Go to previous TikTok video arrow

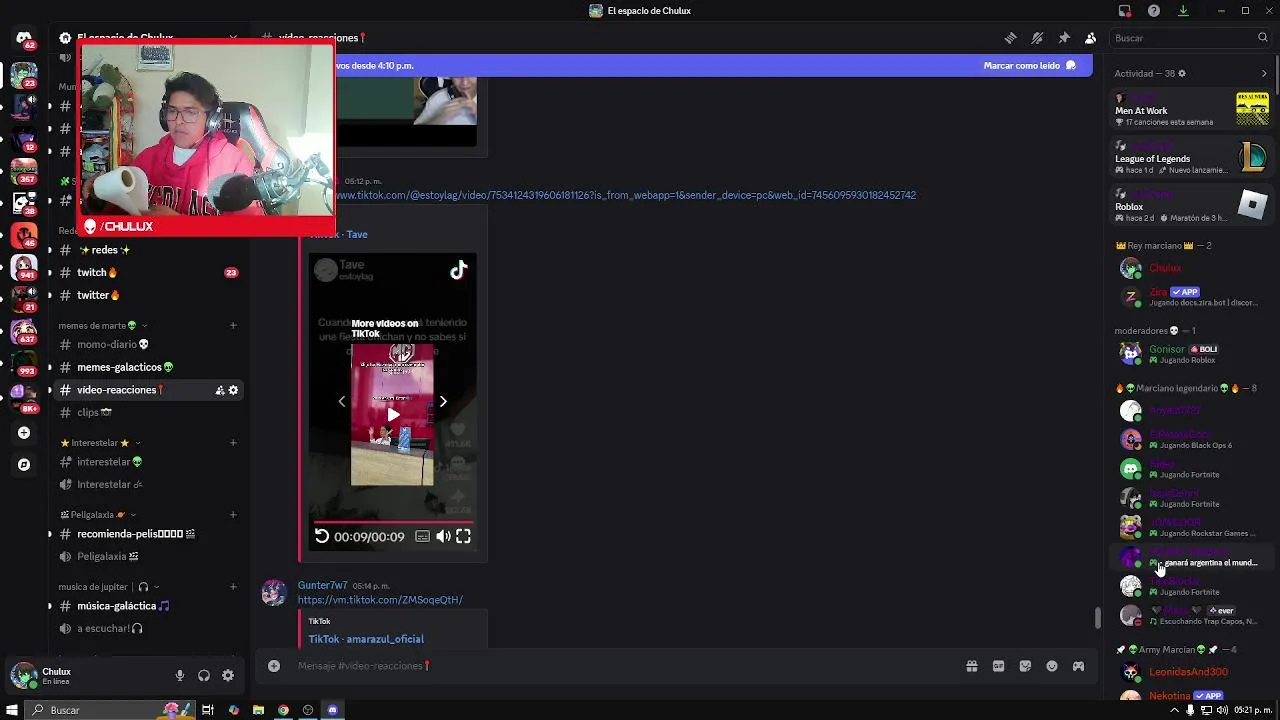(342, 401)
